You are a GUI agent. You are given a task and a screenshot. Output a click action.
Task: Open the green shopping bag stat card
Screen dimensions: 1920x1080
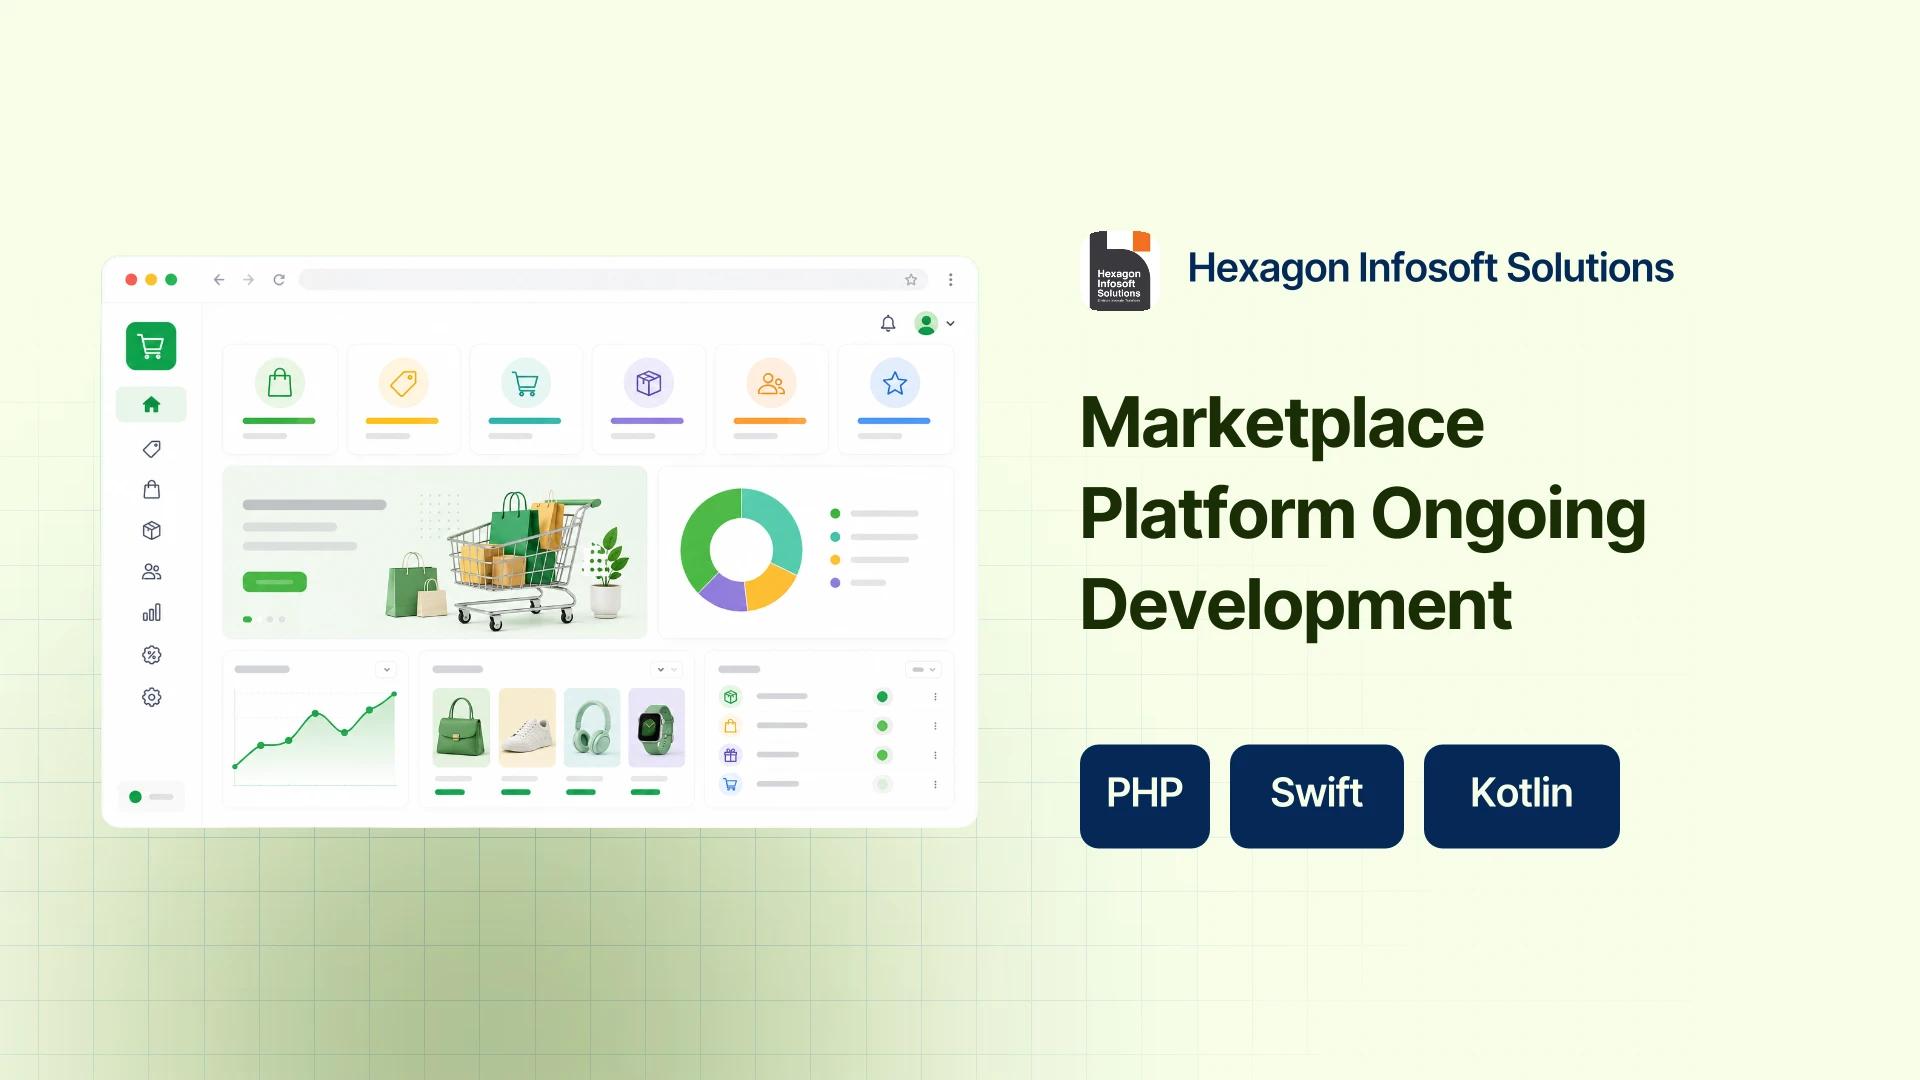pos(280,399)
